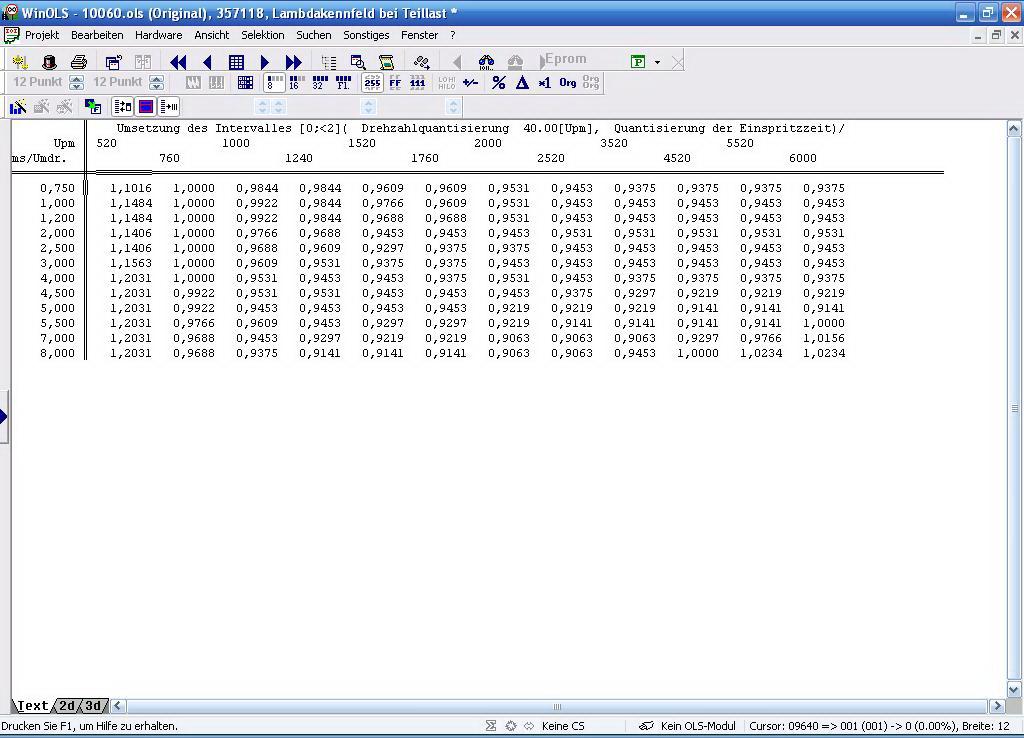1024x738 pixels.
Task: Select the cell with value 1,1016
Action: [x=131, y=188]
